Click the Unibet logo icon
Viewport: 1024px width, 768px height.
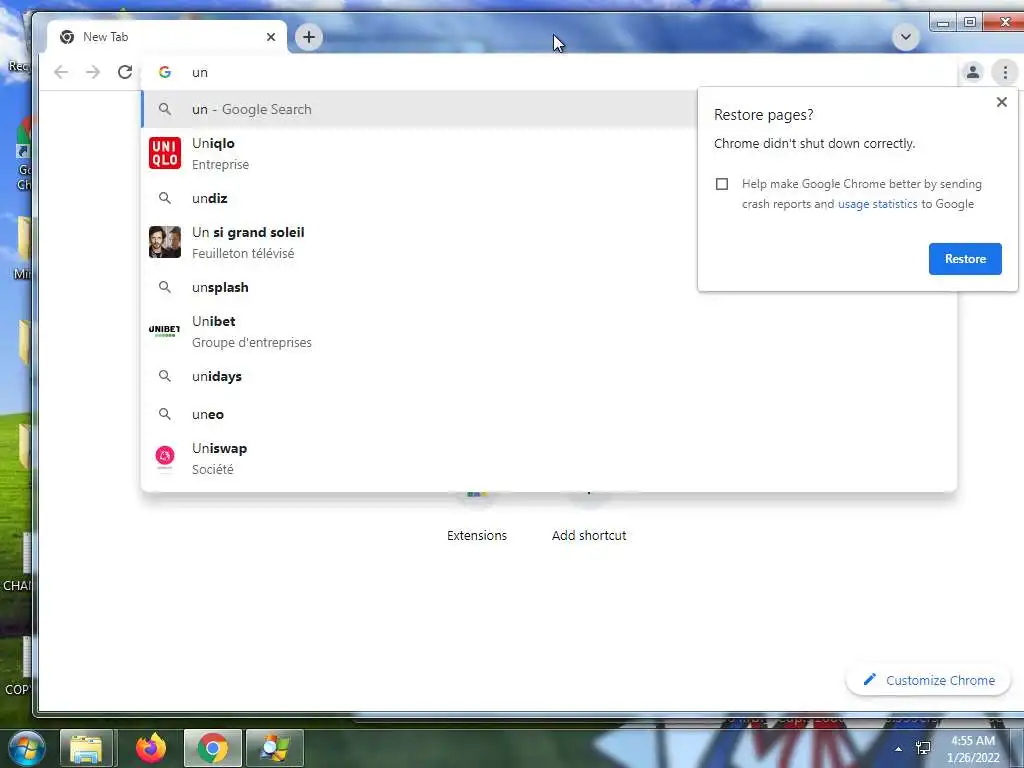tap(165, 330)
